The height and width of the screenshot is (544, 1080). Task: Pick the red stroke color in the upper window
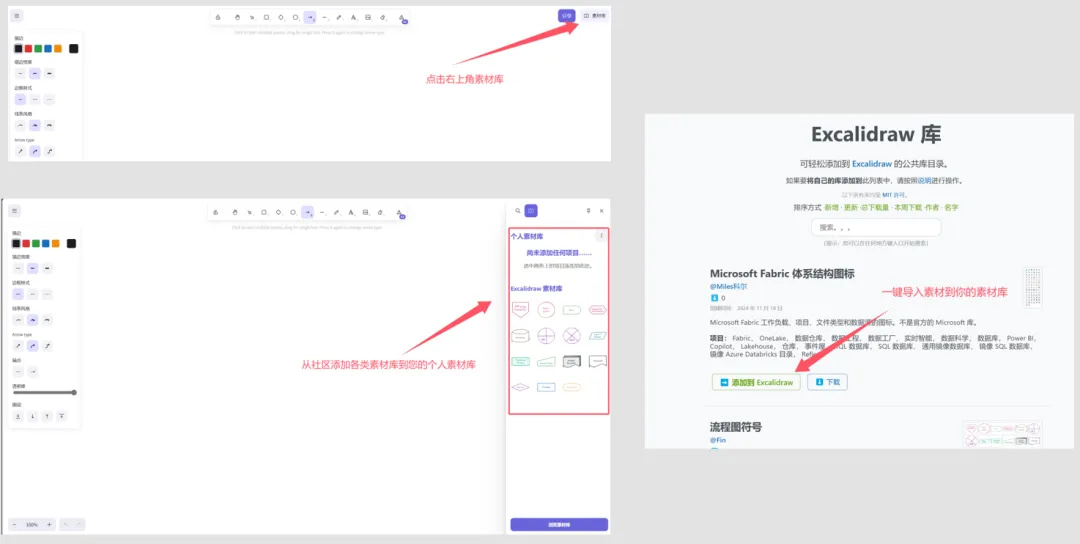[28, 48]
